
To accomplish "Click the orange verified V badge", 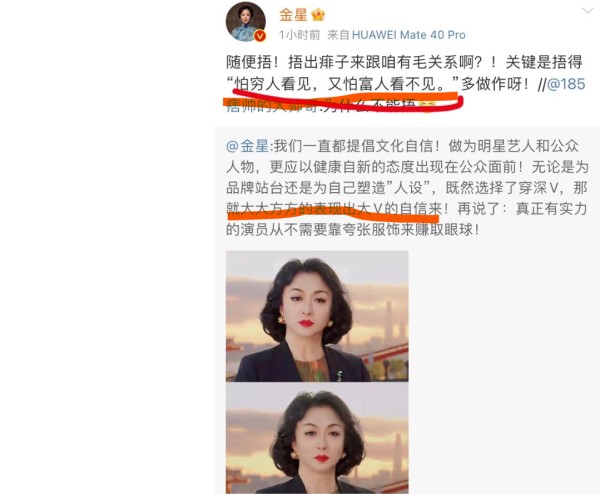I will point(260,36).
